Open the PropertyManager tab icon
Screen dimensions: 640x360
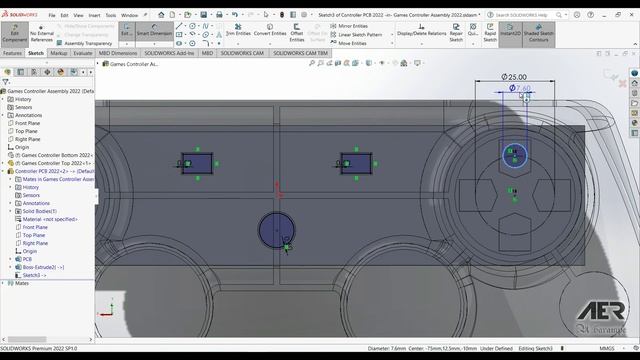click(20, 72)
